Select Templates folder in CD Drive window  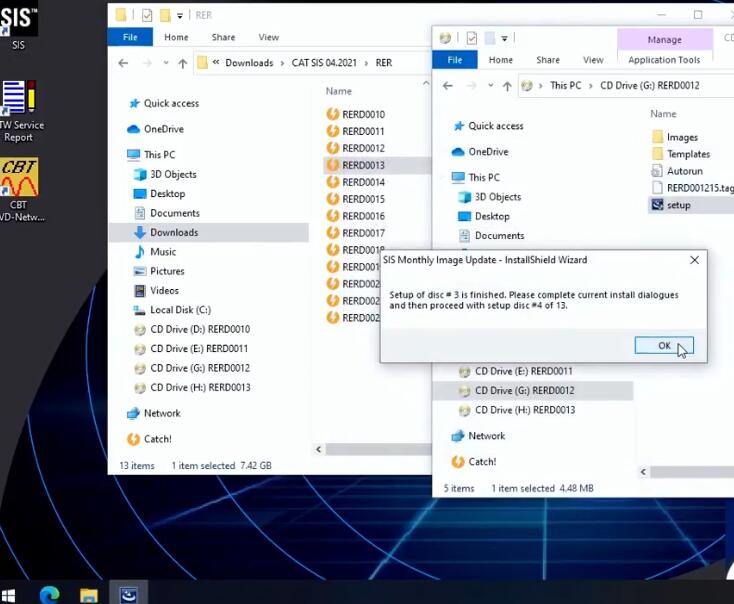[688, 154]
